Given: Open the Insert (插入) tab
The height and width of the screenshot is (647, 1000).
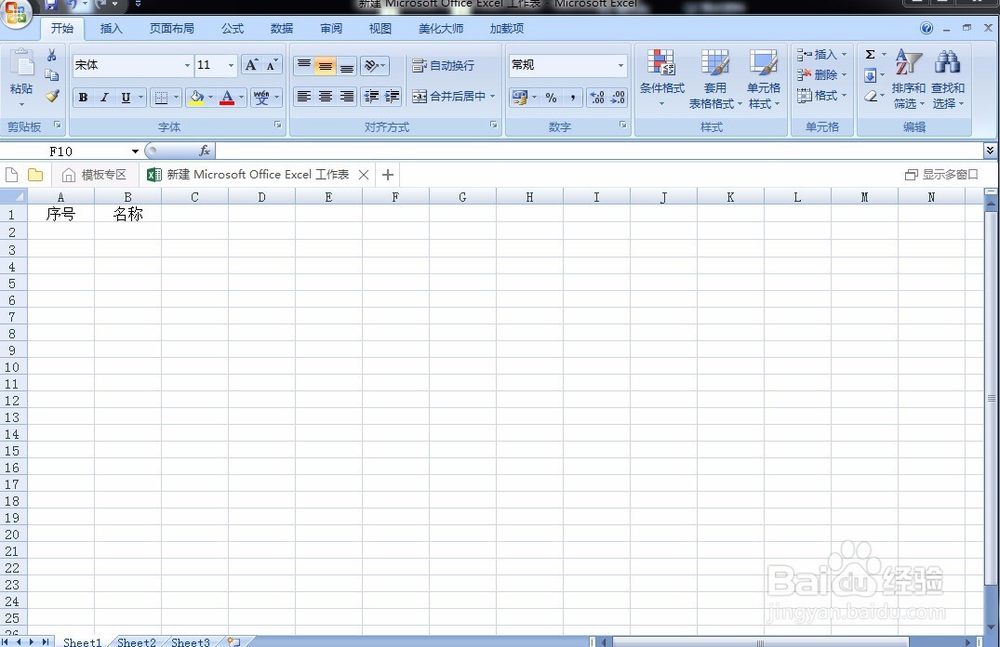Looking at the screenshot, I should pyautogui.click(x=110, y=29).
